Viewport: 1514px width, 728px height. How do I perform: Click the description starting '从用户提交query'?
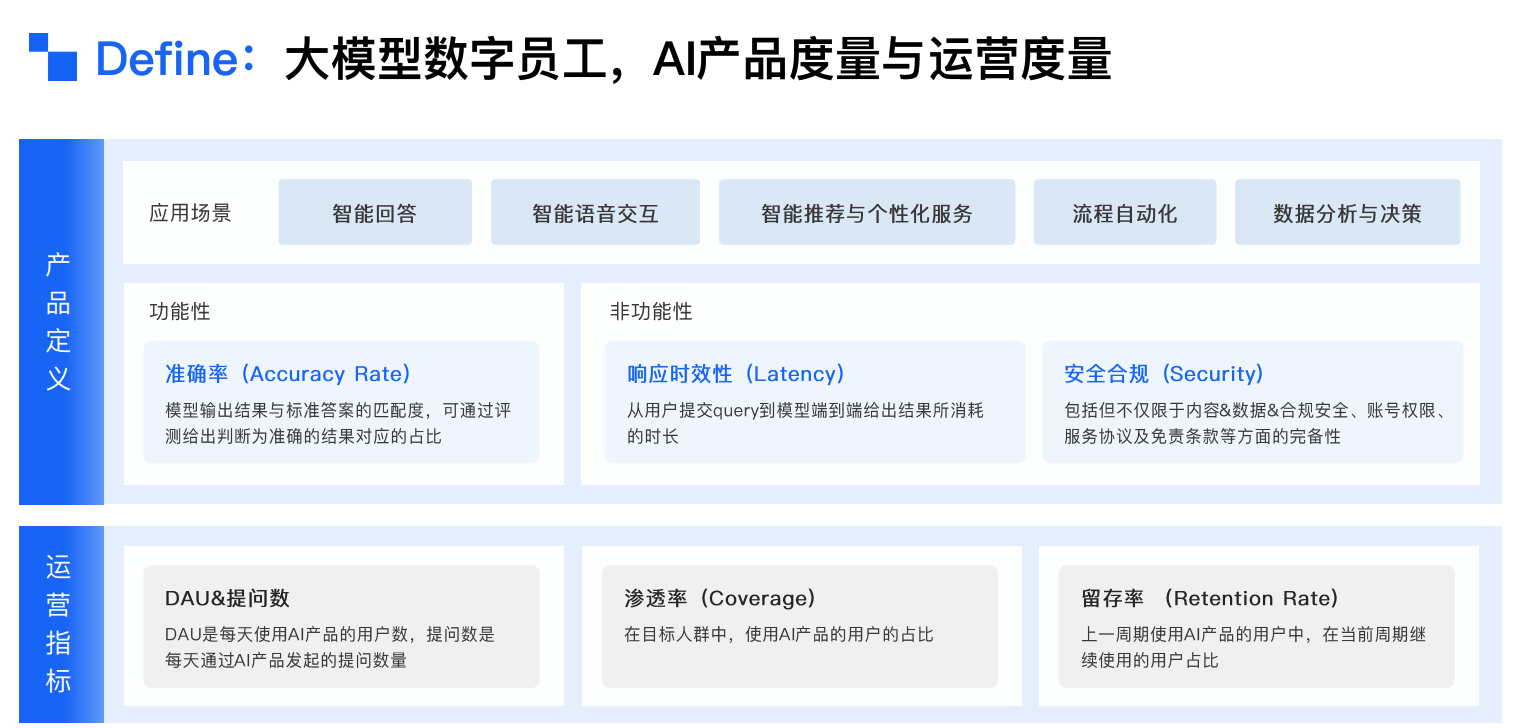pyautogui.click(x=805, y=423)
